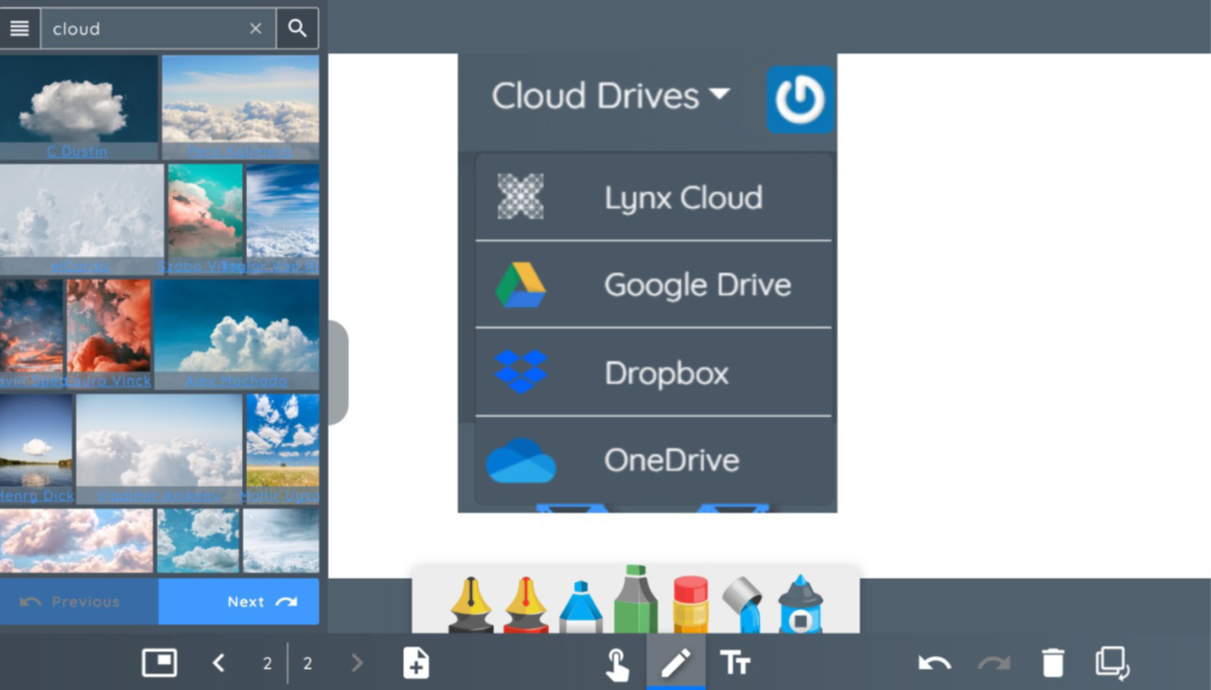
Task: Select the blue shape pen tool
Action: pos(800,604)
